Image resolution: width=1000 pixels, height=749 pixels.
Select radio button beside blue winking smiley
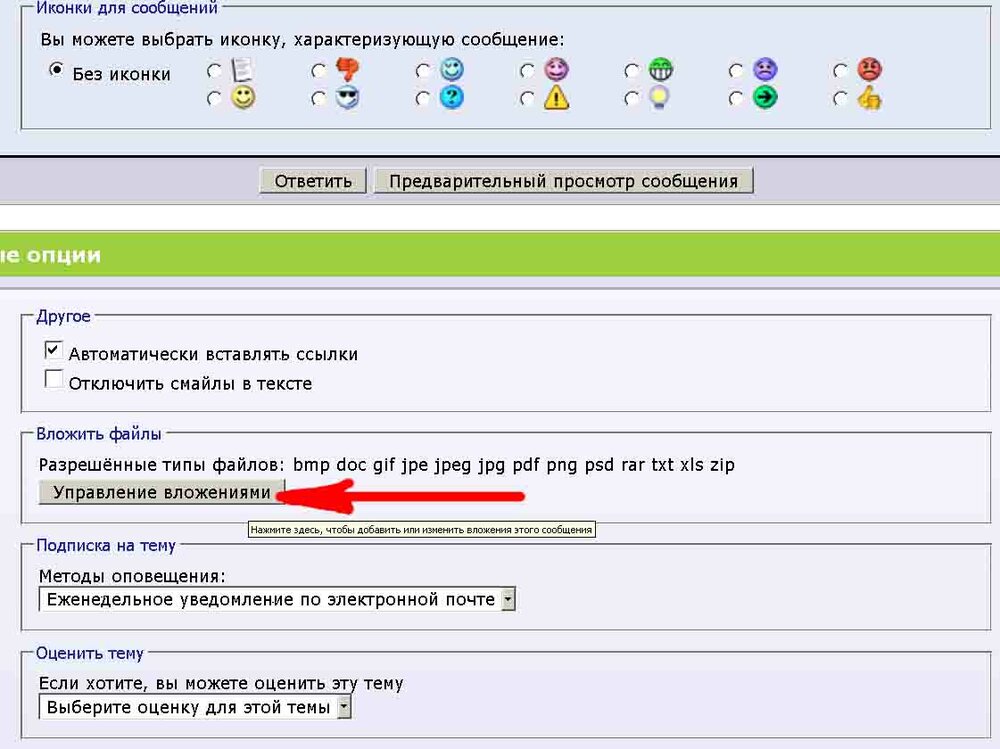pyautogui.click(x=422, y=71)
